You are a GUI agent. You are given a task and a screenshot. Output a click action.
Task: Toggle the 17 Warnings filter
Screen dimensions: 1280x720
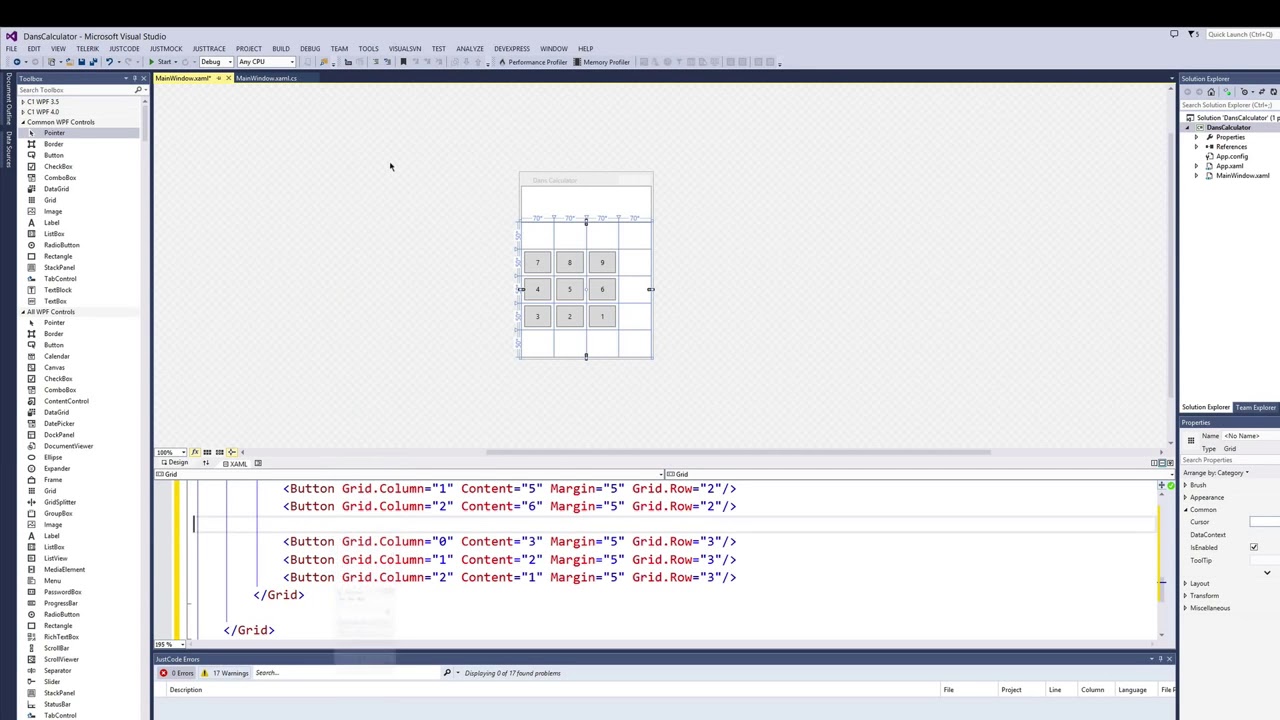click(226, 673)
